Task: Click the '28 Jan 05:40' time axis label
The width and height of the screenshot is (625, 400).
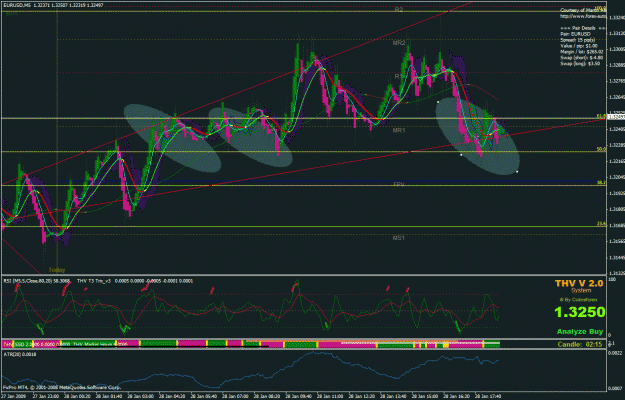Action: tap(203, 396)
